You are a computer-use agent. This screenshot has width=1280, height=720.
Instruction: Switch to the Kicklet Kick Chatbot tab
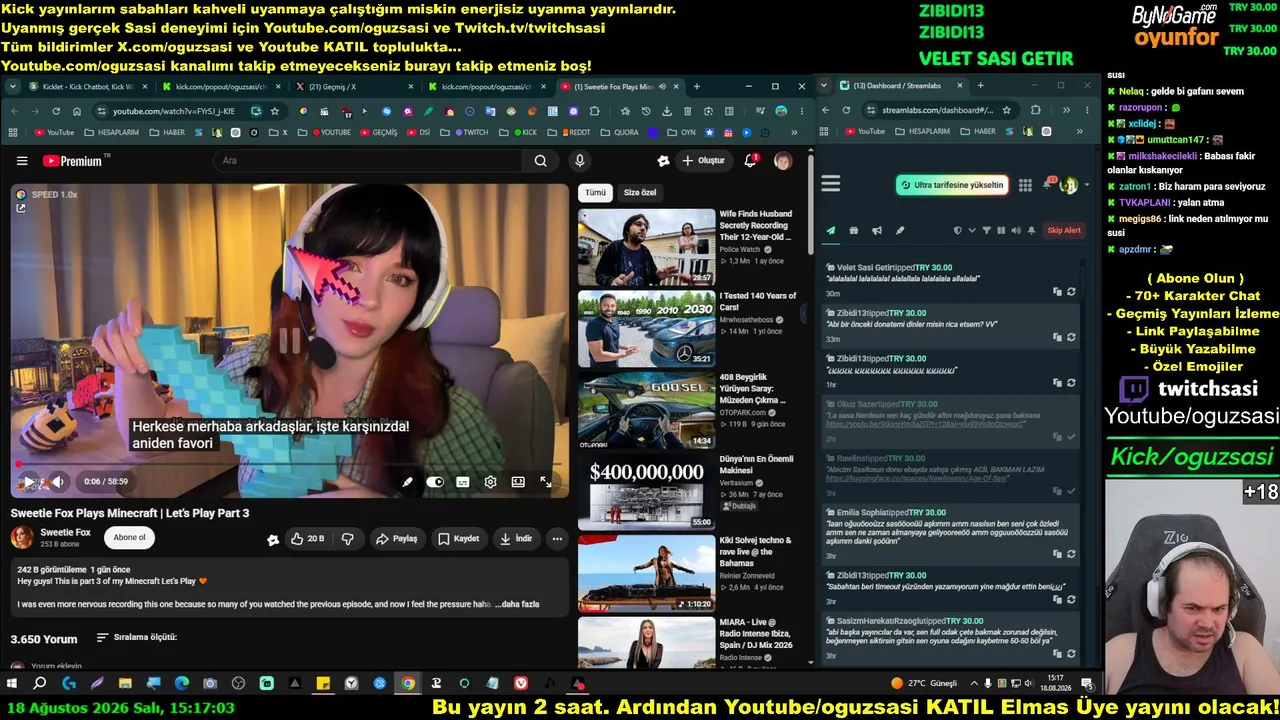pyautogui.click(x=87, y=87)
